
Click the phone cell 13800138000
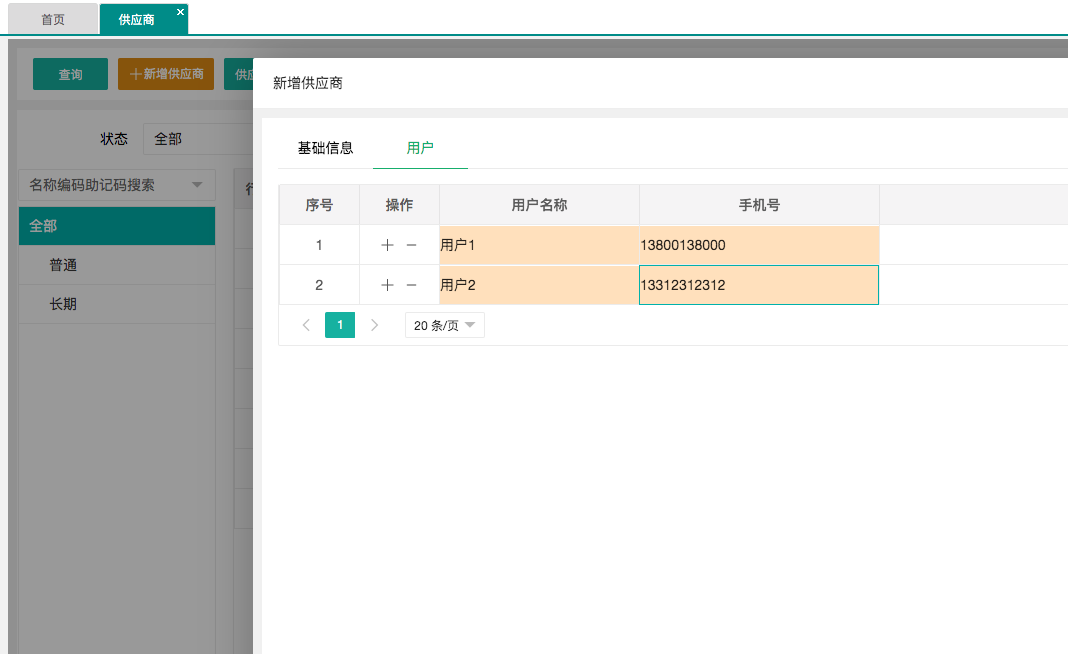click(758, 245)
